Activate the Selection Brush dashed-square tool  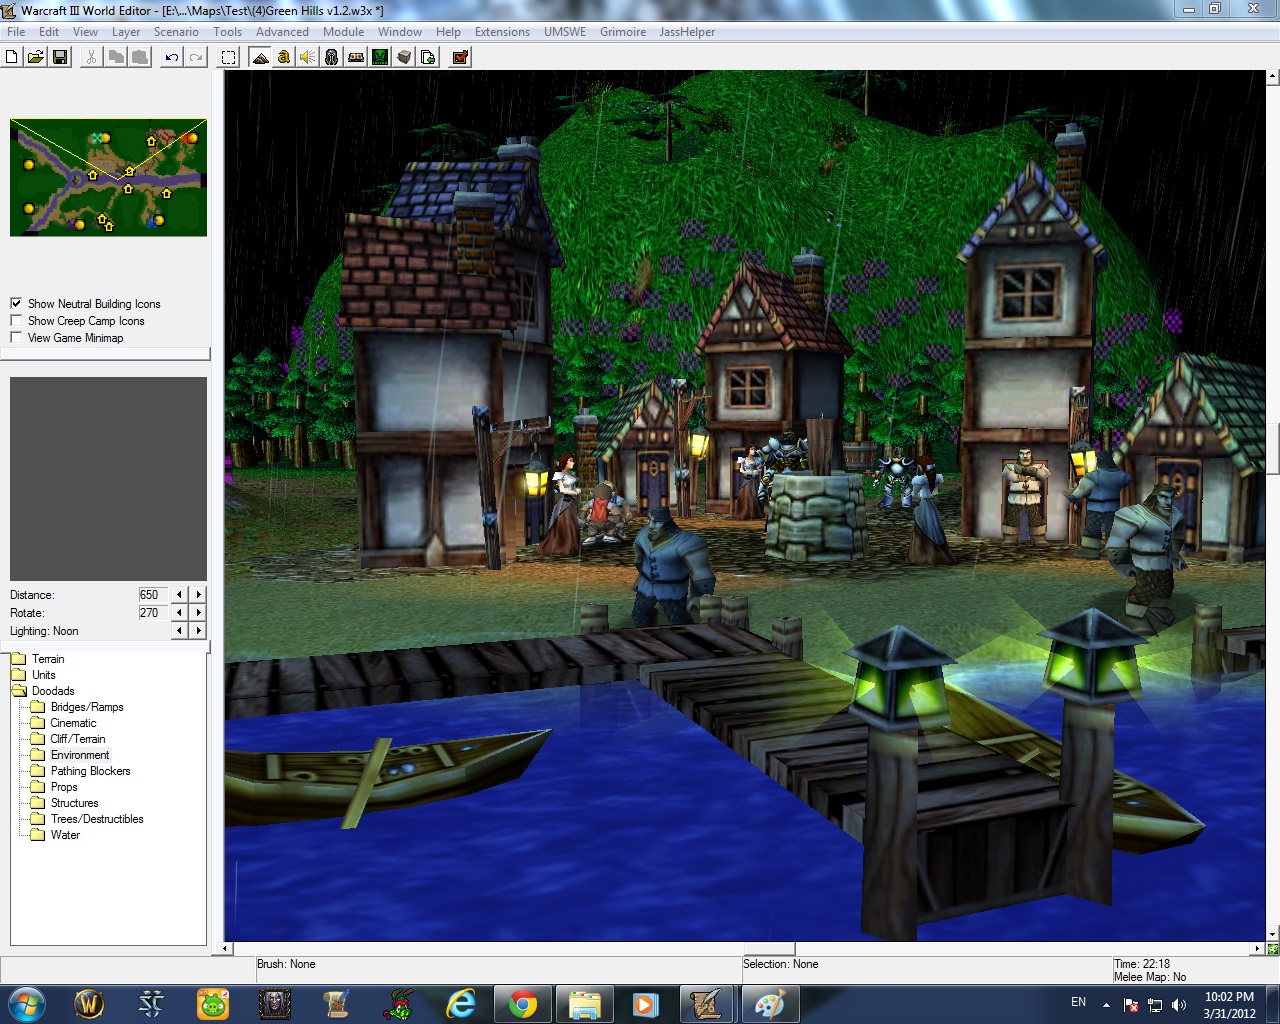pyautogui.click(x=229, y=57)
